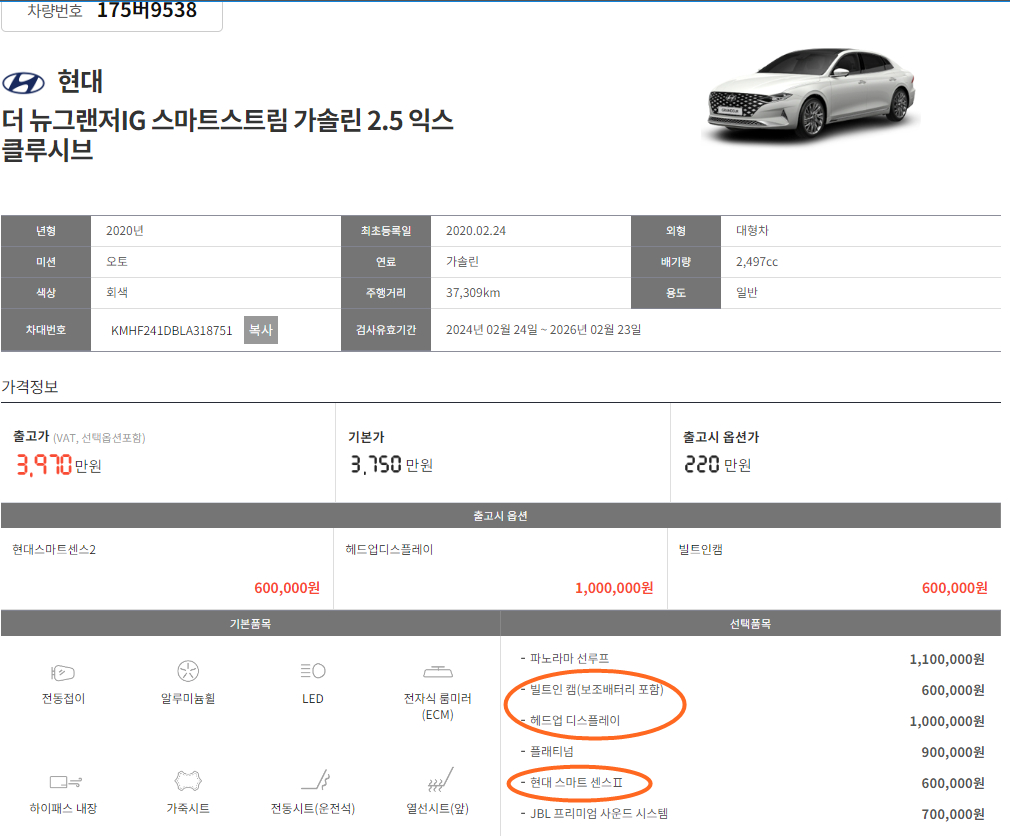
Task: Click the 외형 header cell
Action: 676,231
